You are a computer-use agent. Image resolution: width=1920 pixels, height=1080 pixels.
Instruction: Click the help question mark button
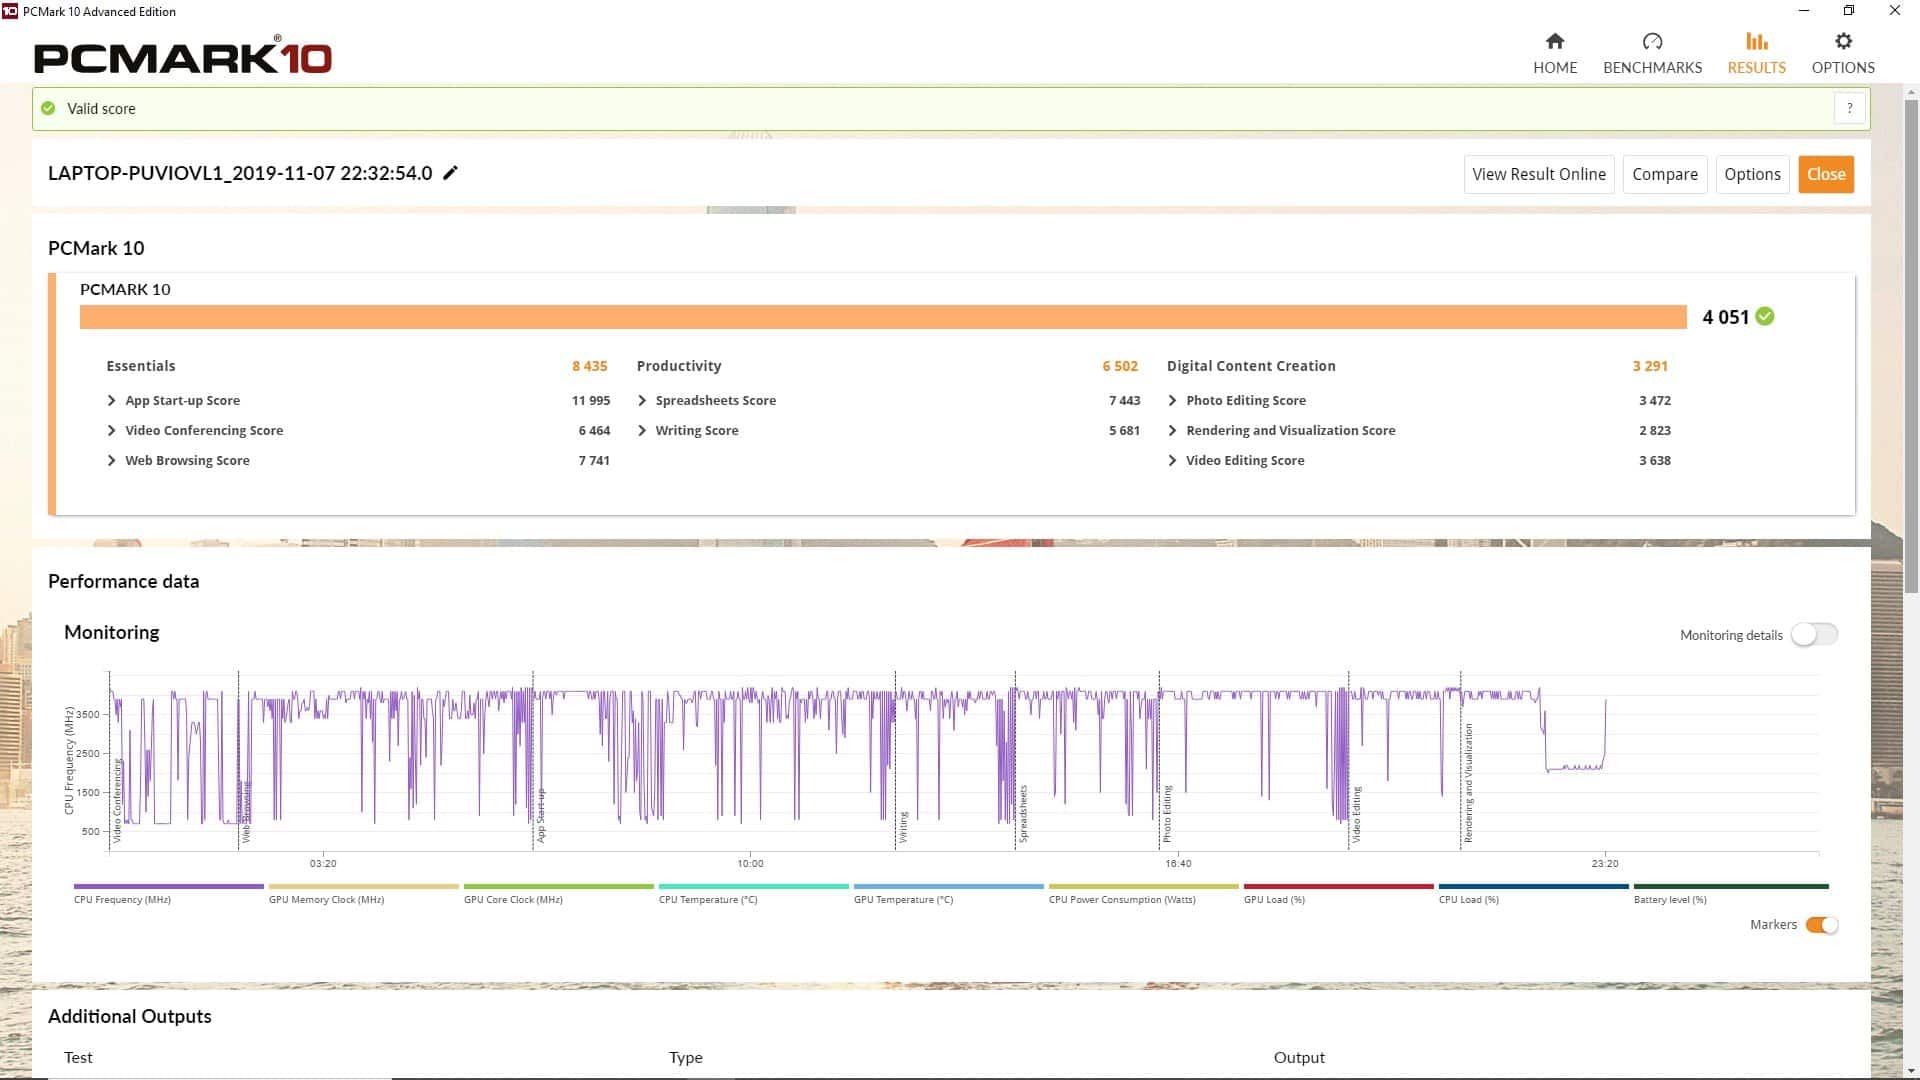tap(1850, 108)
